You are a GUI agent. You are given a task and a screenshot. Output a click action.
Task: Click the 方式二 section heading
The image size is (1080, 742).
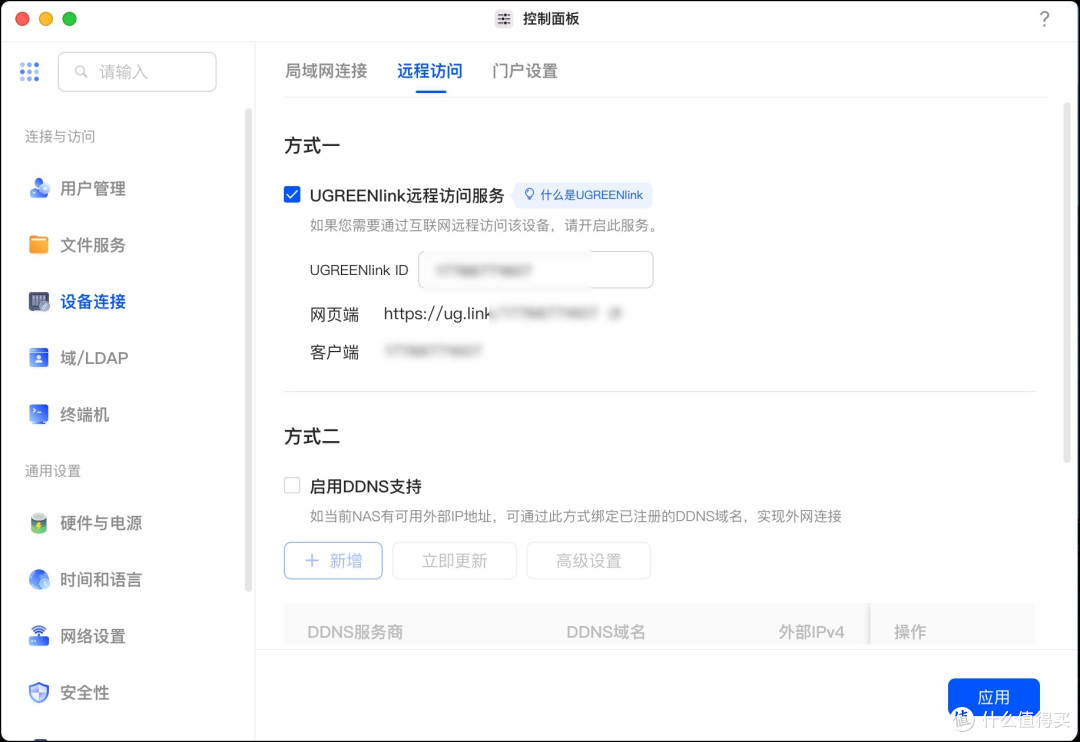(312, 436)
